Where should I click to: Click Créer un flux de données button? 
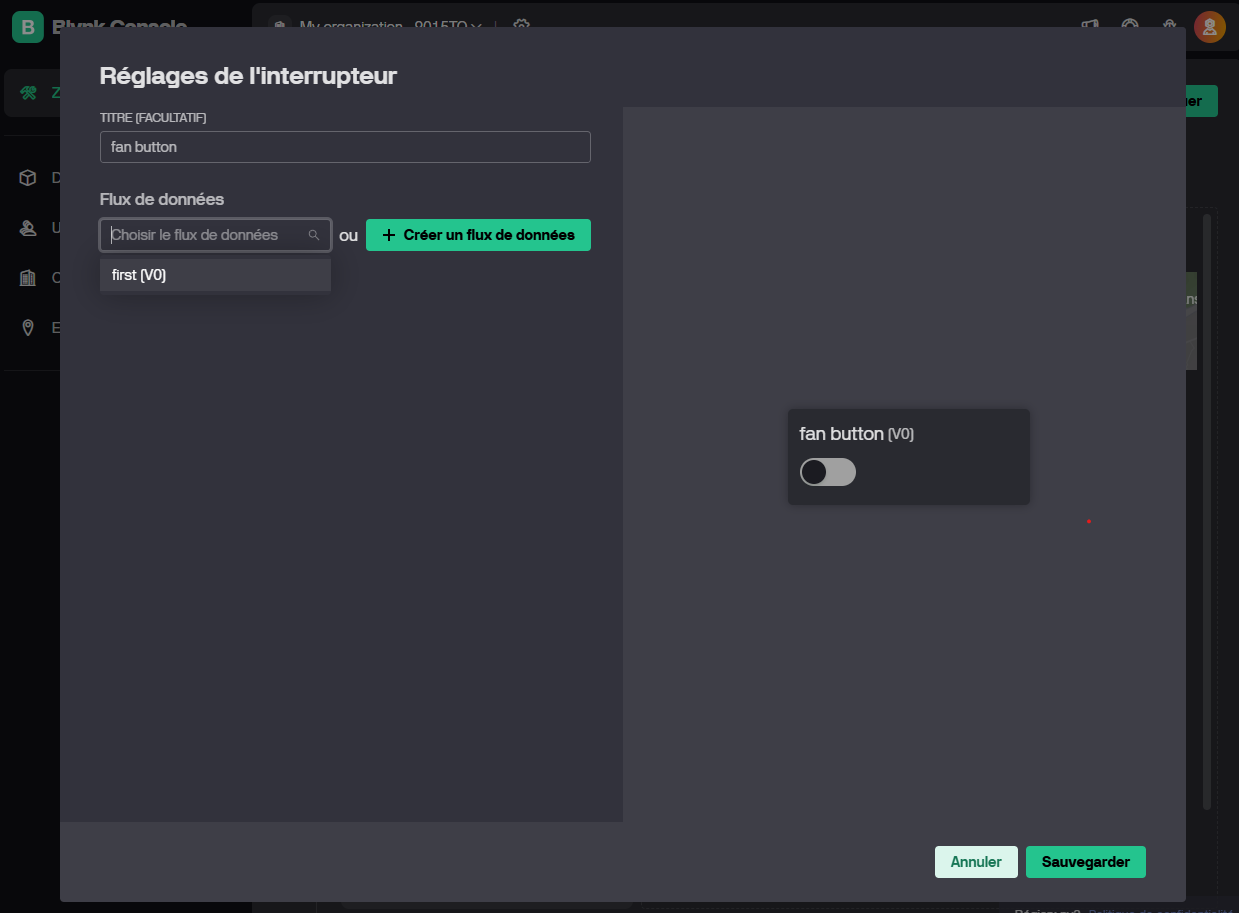(x=478, y=235)
